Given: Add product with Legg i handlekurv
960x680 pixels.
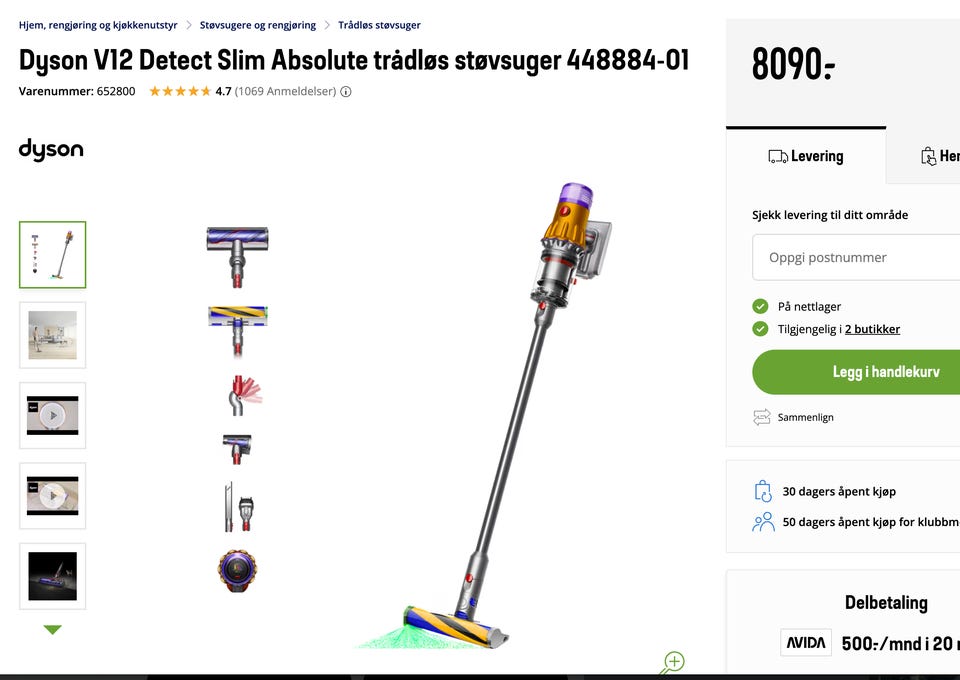Looking at the screenshot, I should [856, 372].
